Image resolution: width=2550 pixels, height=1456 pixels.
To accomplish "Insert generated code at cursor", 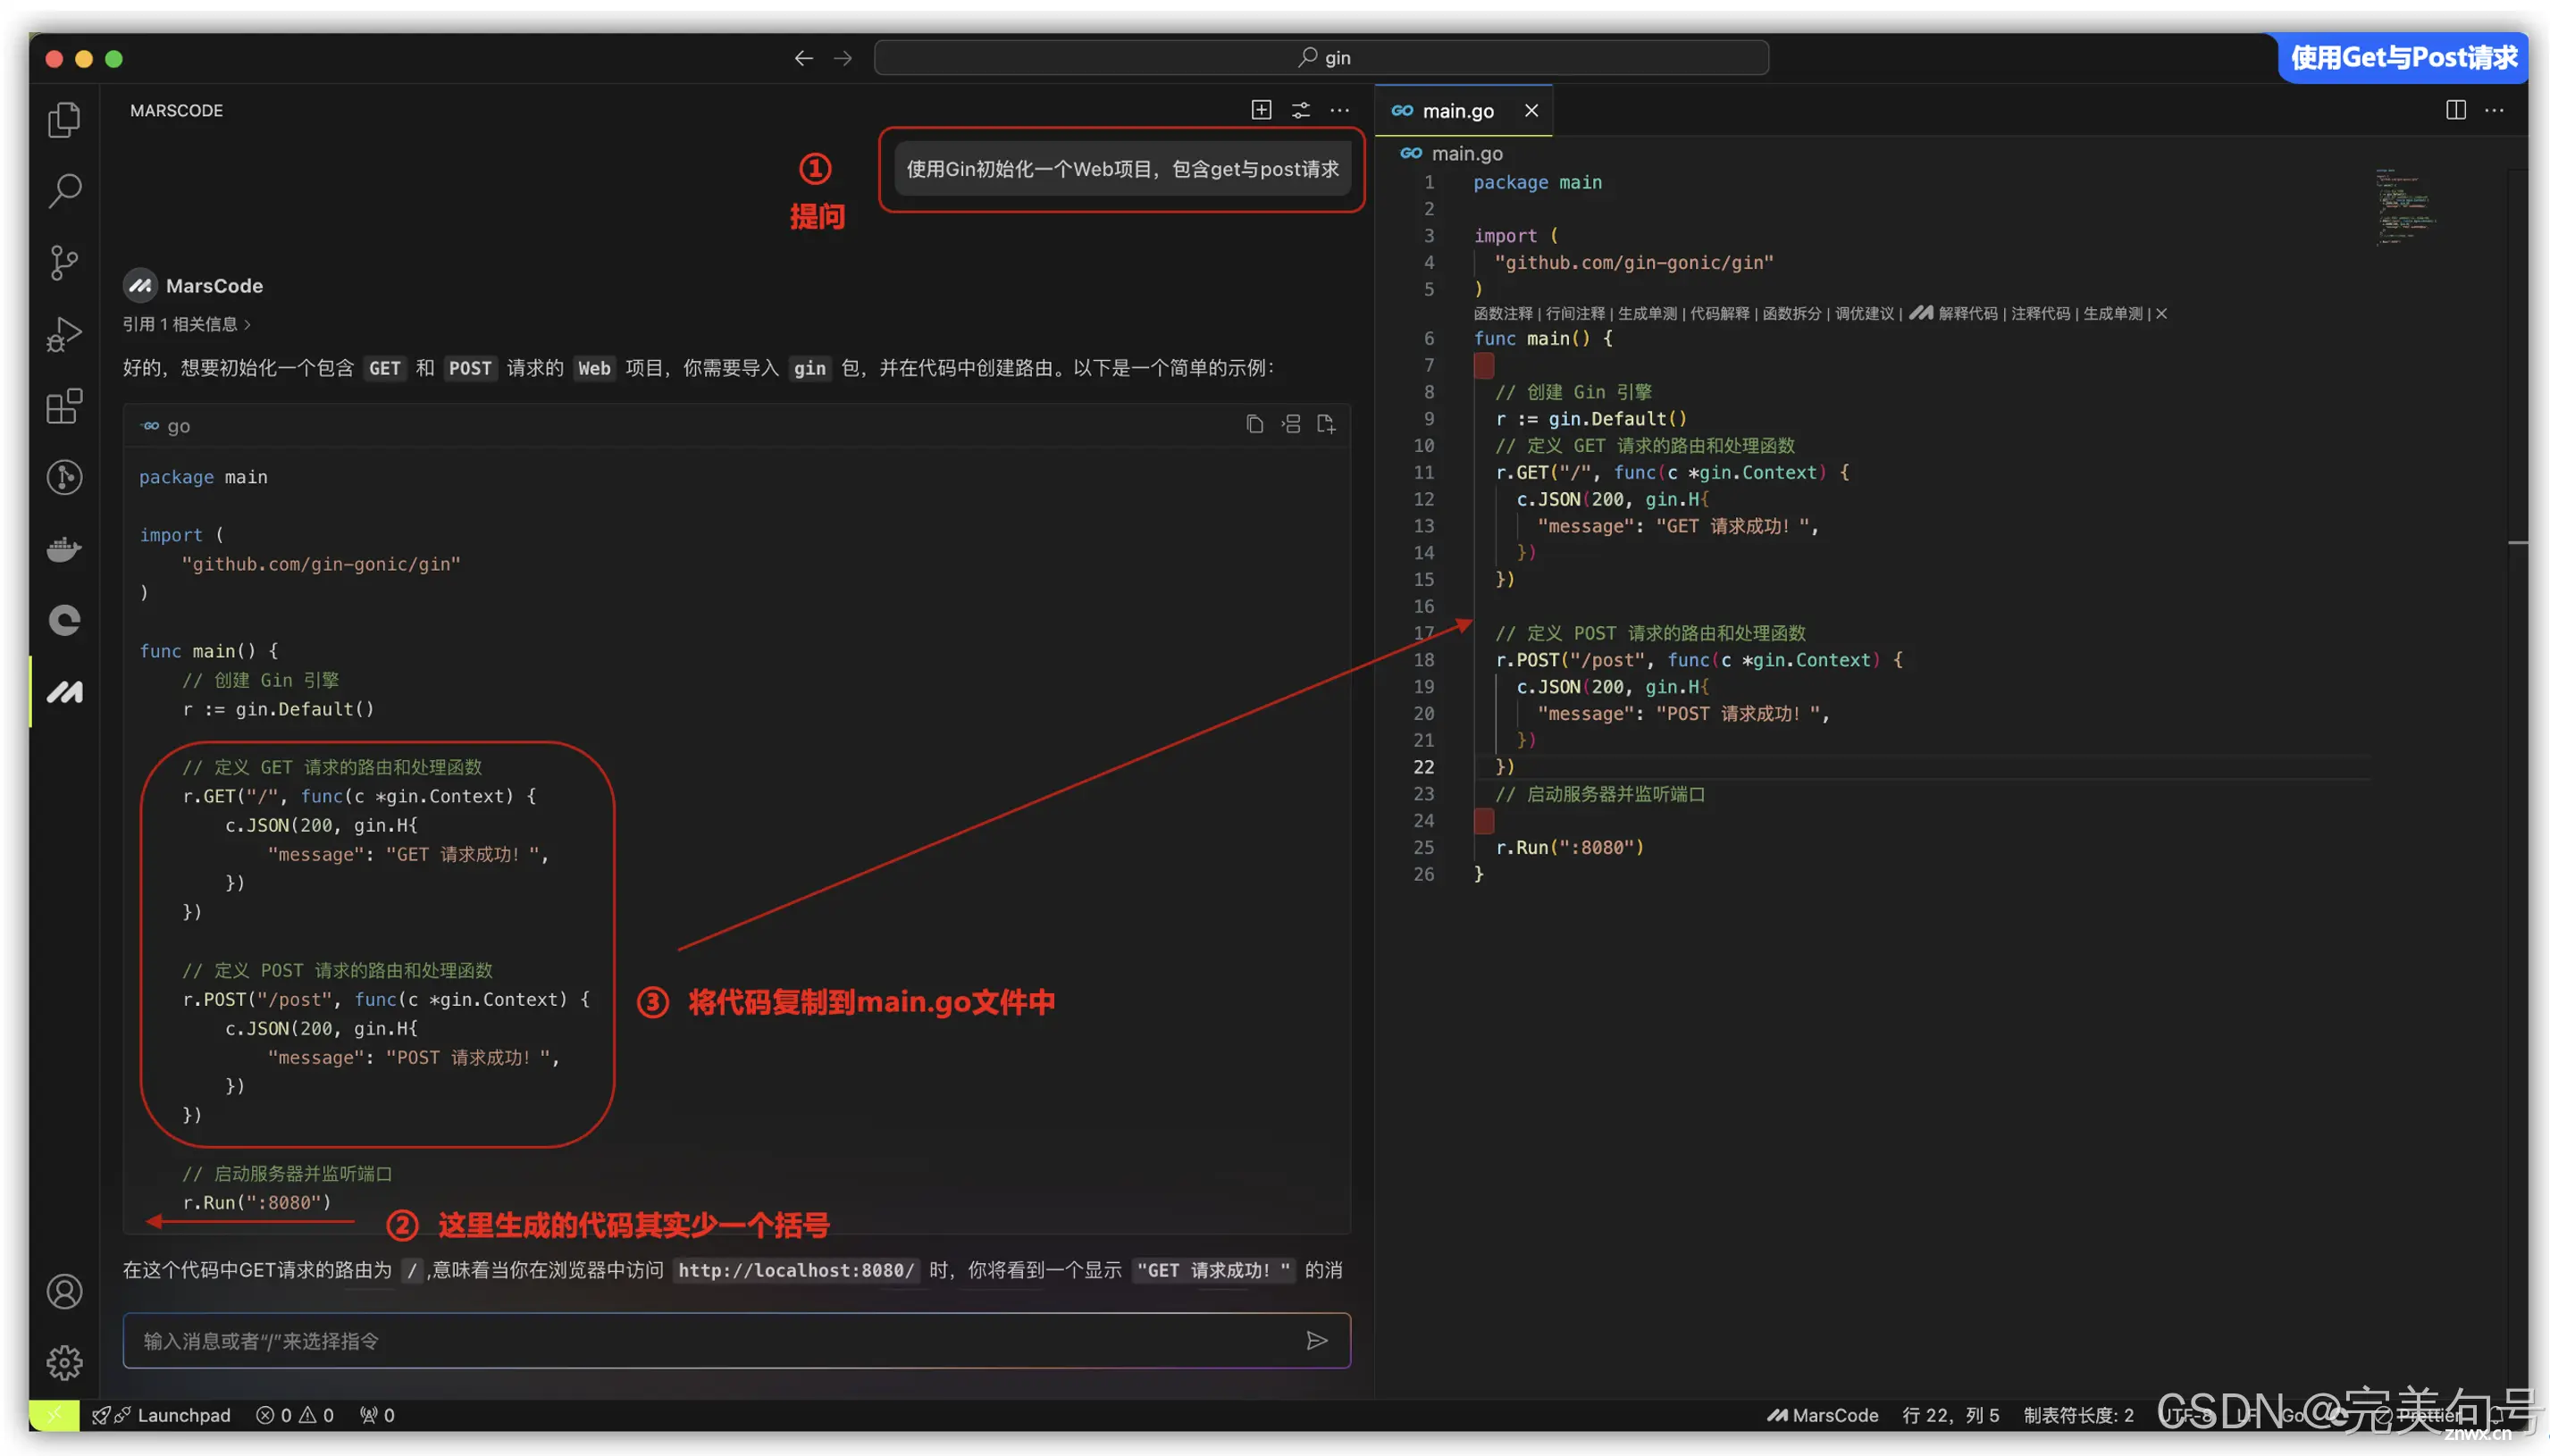I will pos(1291,424).
